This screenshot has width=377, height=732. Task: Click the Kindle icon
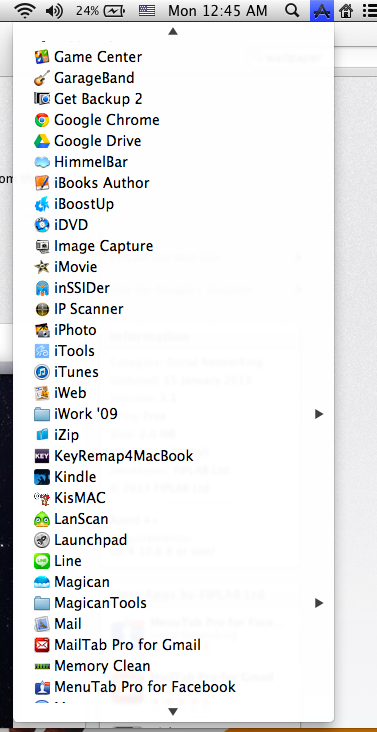pyautogui.click(x=42, y=477)
